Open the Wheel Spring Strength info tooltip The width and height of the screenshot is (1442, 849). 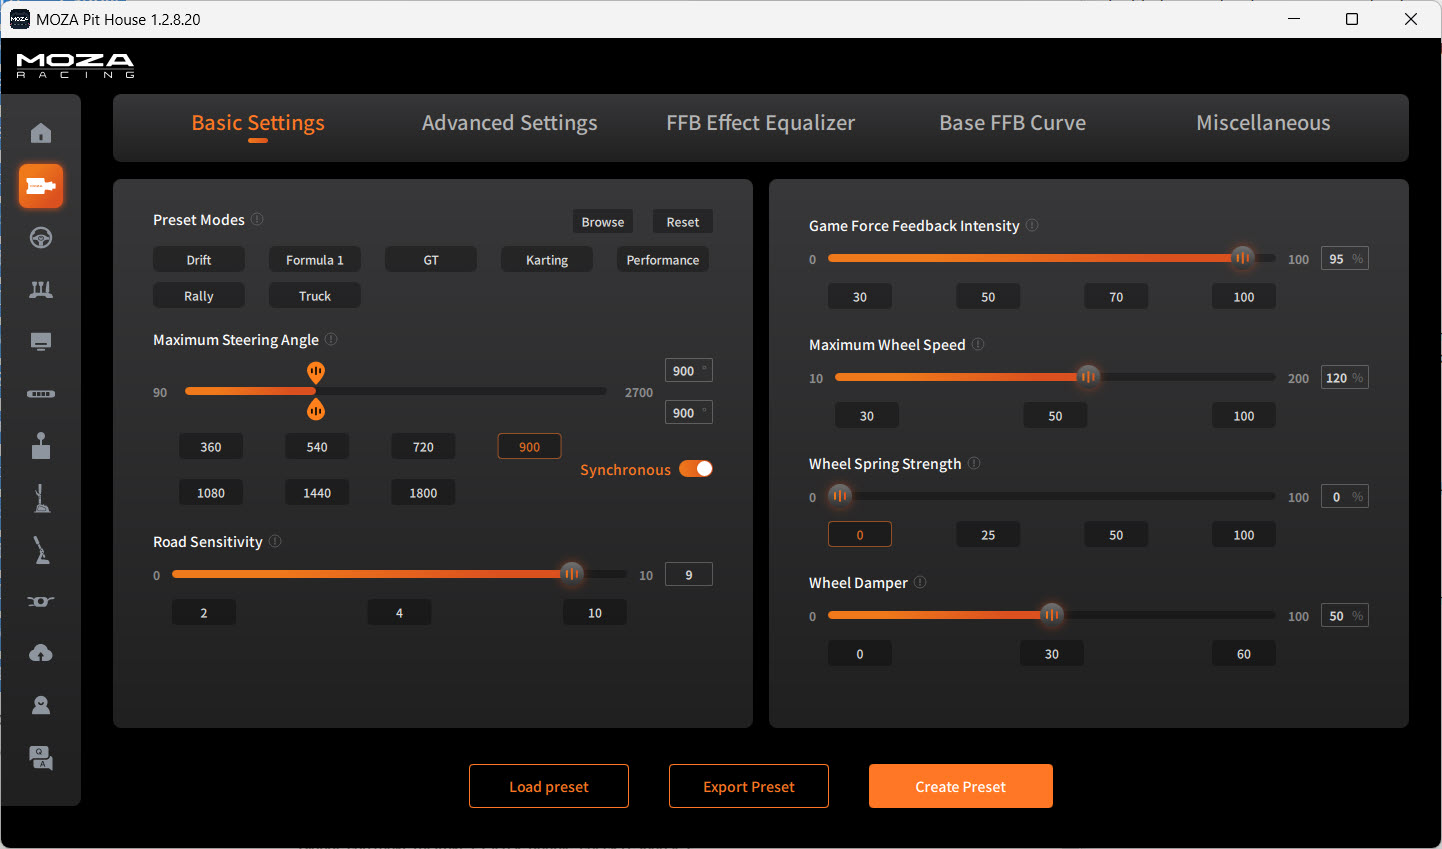click(975, 463)
